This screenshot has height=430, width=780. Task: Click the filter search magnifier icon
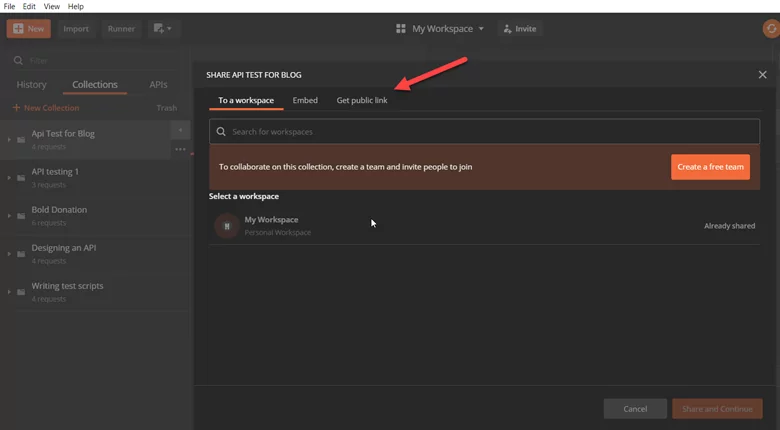[x=18, y=60]
